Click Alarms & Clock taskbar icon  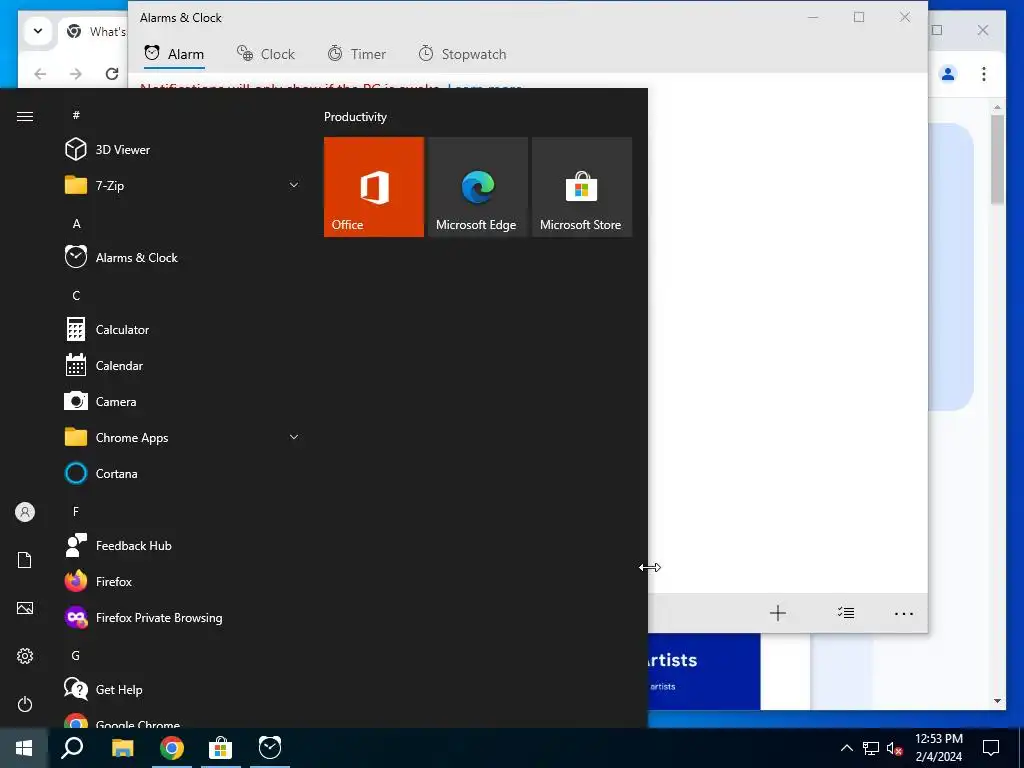click(270, 748)
